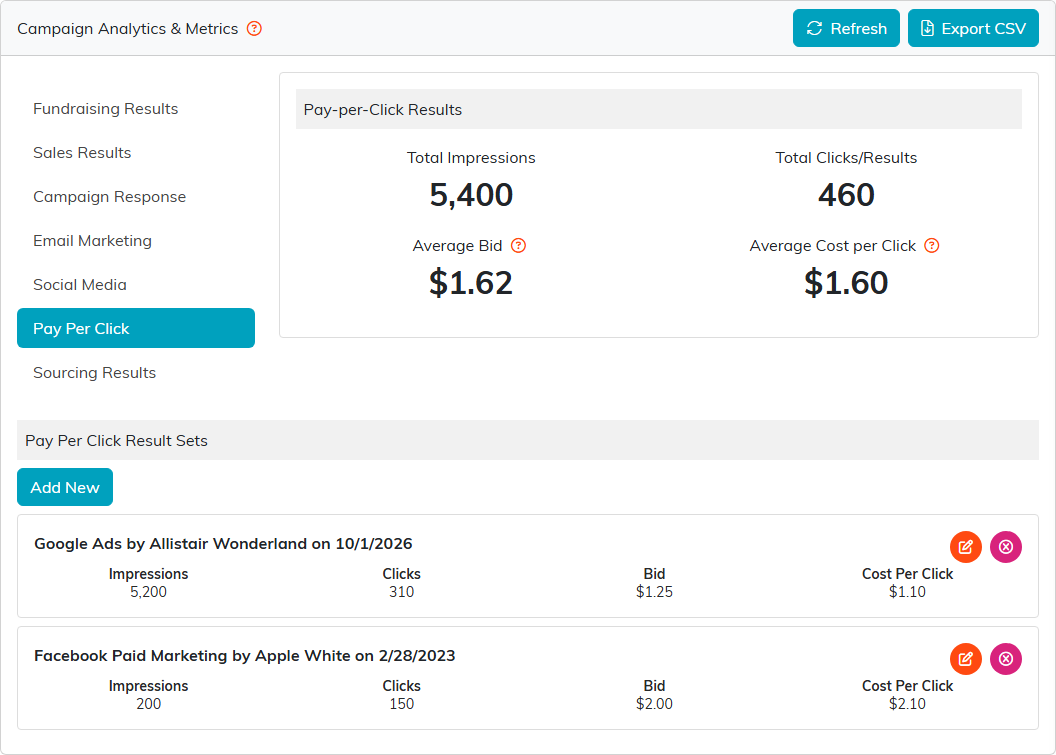This screenshot has width=1056, height=755.
Task: Click the Google Ads by Allistair Wonderland title
Action: click(x=223, y=544)
